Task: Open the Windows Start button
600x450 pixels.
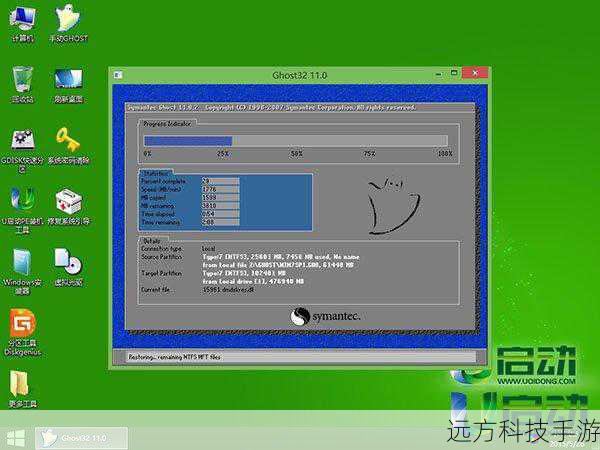Action: 16,438
